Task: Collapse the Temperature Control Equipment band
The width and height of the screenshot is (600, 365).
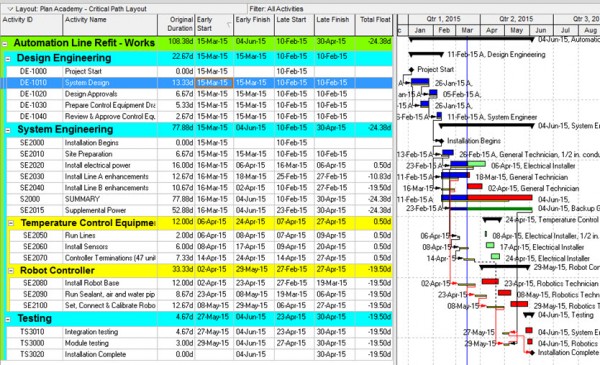Action: coord(11,223)
